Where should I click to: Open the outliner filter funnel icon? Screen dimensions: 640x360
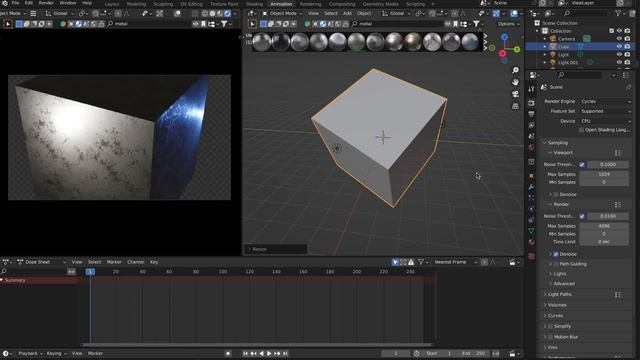[x=618, y=13]
